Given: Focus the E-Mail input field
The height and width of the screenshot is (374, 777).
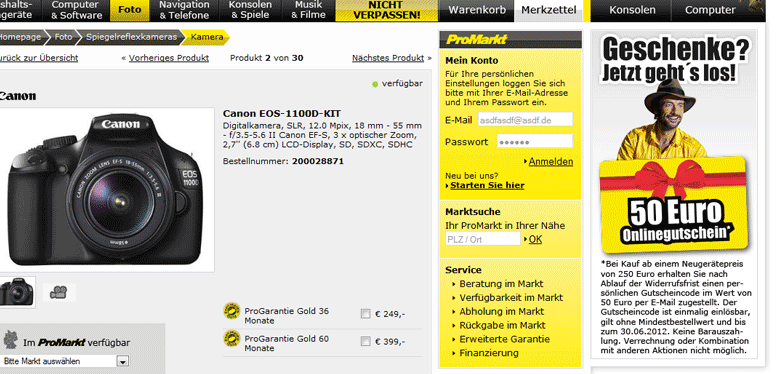Looking at the screenshot, I should [x=525, y=120].
